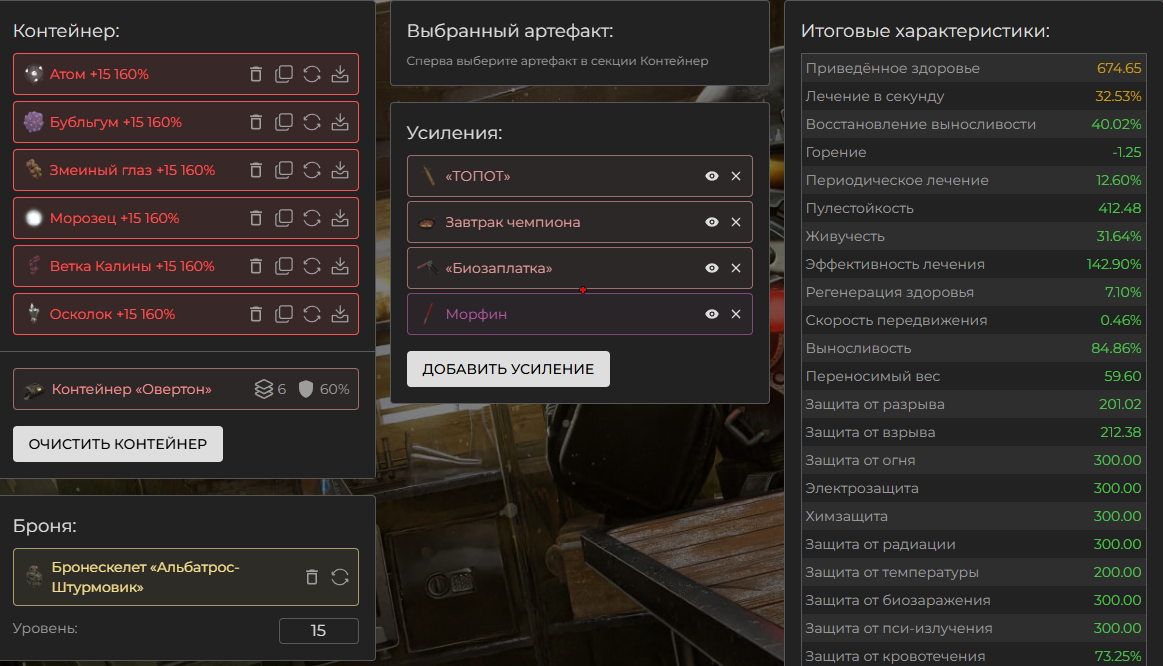This screenshot has width=1163, height=666.
Task: Remove the «ТОПОТ» boost with X
Action: tap(736, 176)
